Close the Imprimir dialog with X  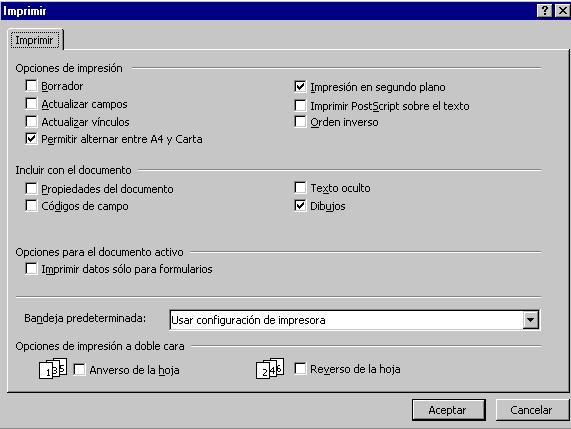(x=563, y=11)
